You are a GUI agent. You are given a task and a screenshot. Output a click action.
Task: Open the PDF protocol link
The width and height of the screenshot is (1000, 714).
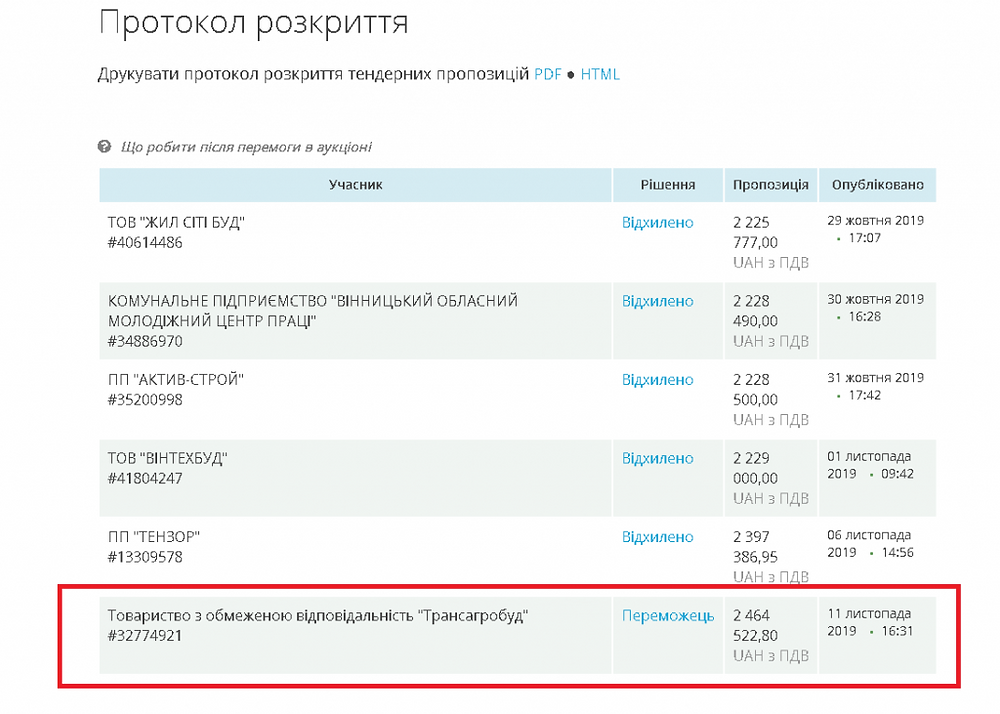point(547,75)
